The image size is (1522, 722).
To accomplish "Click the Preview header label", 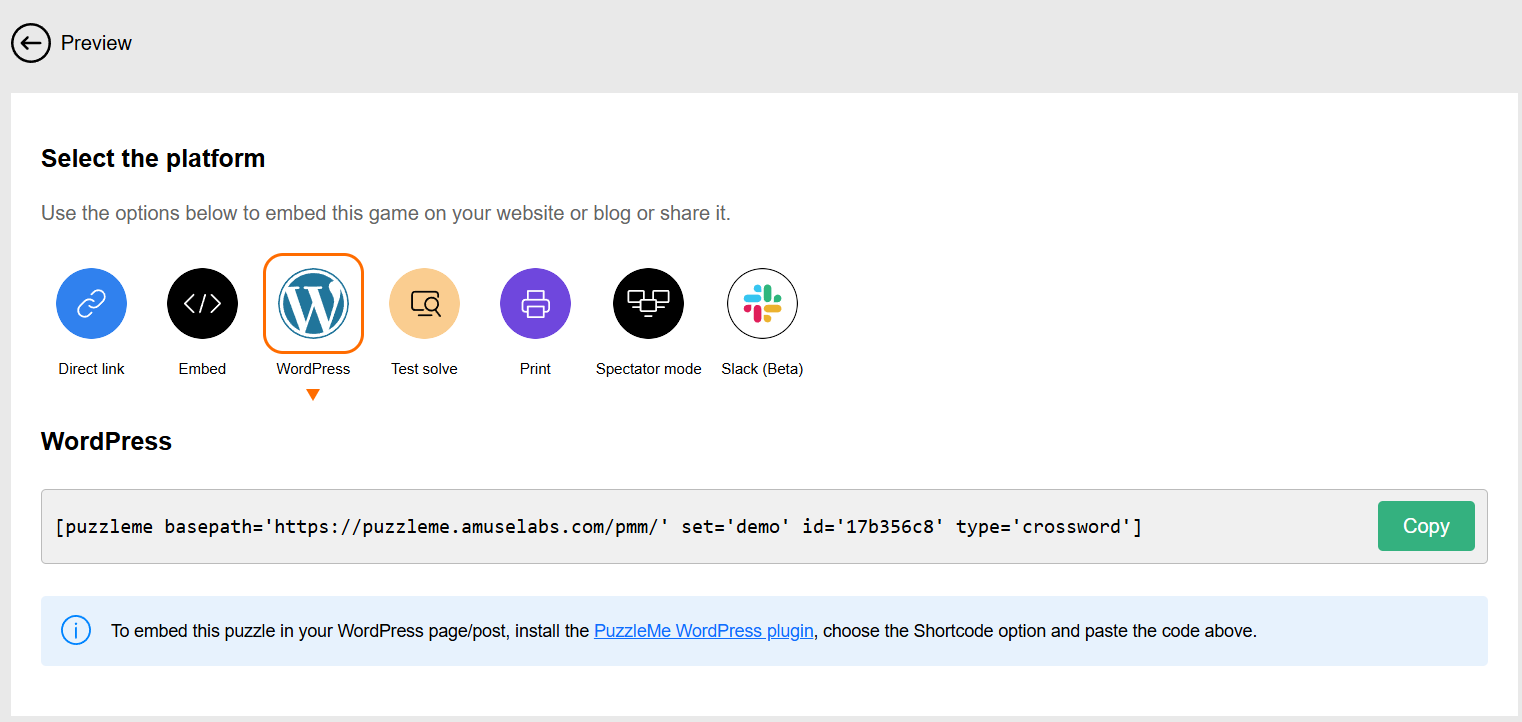I will [96, 43].
